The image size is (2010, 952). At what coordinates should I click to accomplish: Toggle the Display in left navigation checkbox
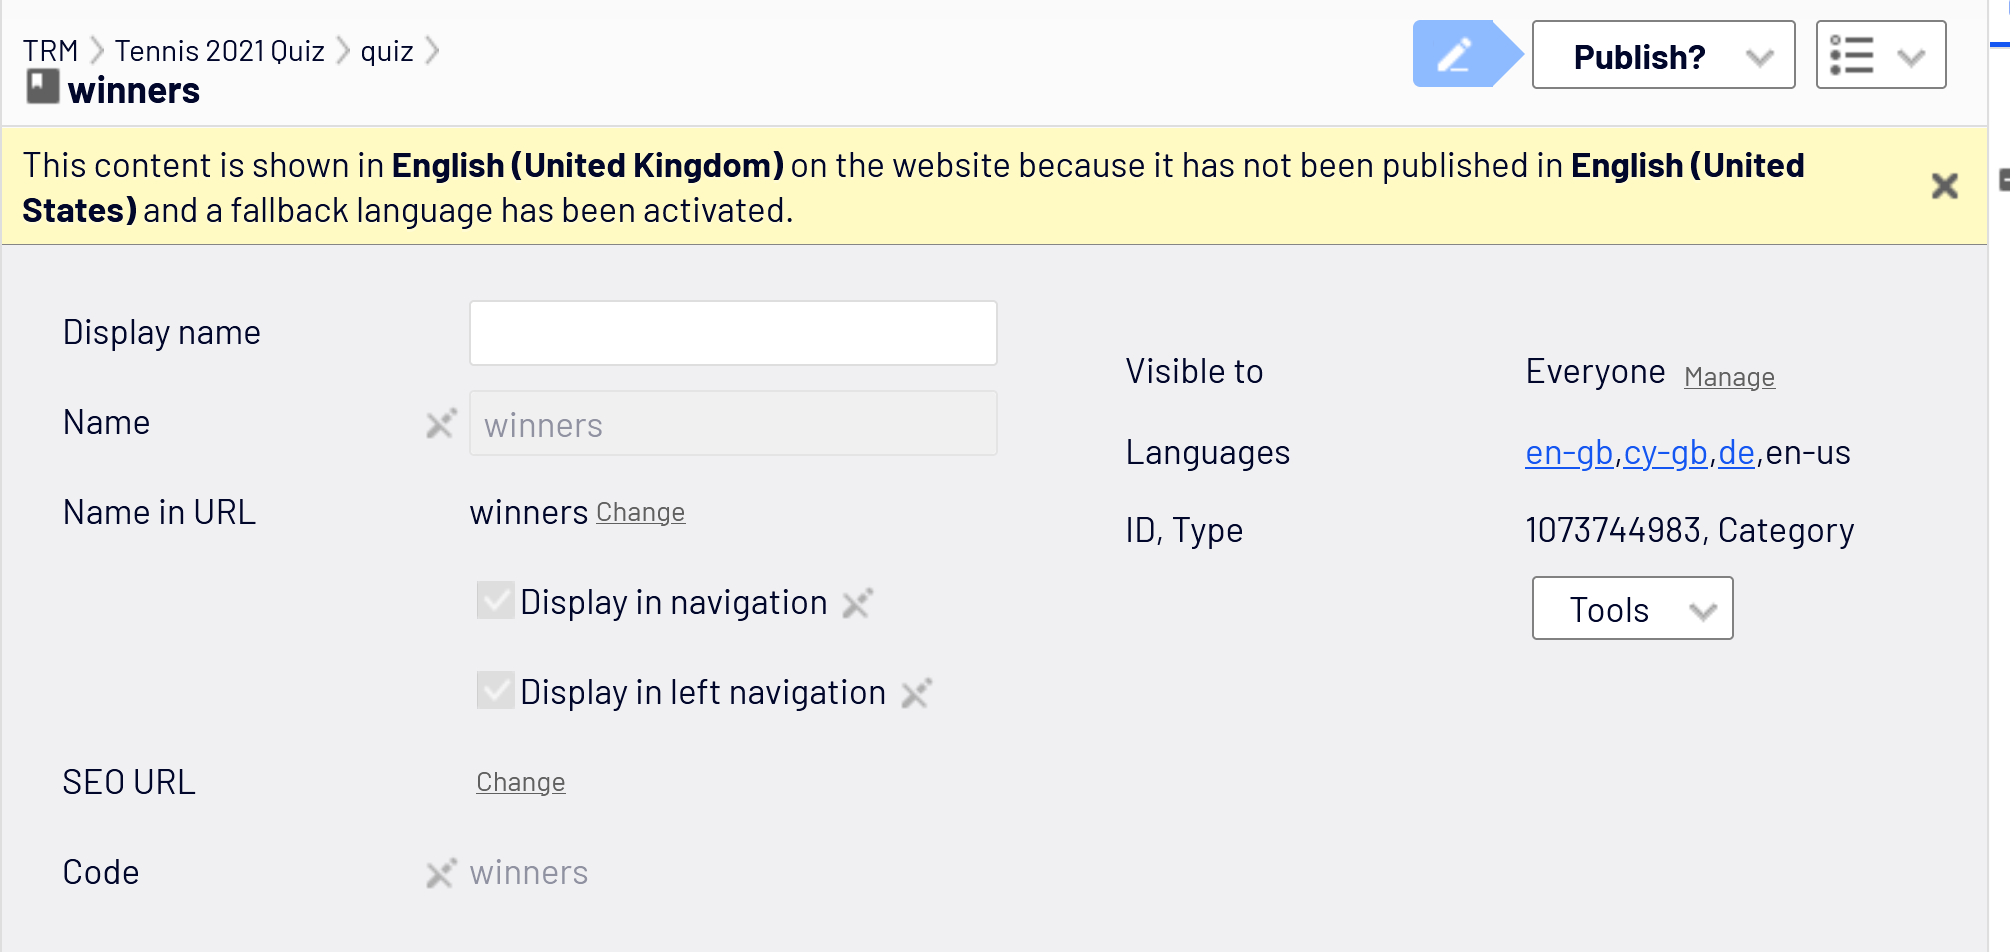click(x=495, y=691)
